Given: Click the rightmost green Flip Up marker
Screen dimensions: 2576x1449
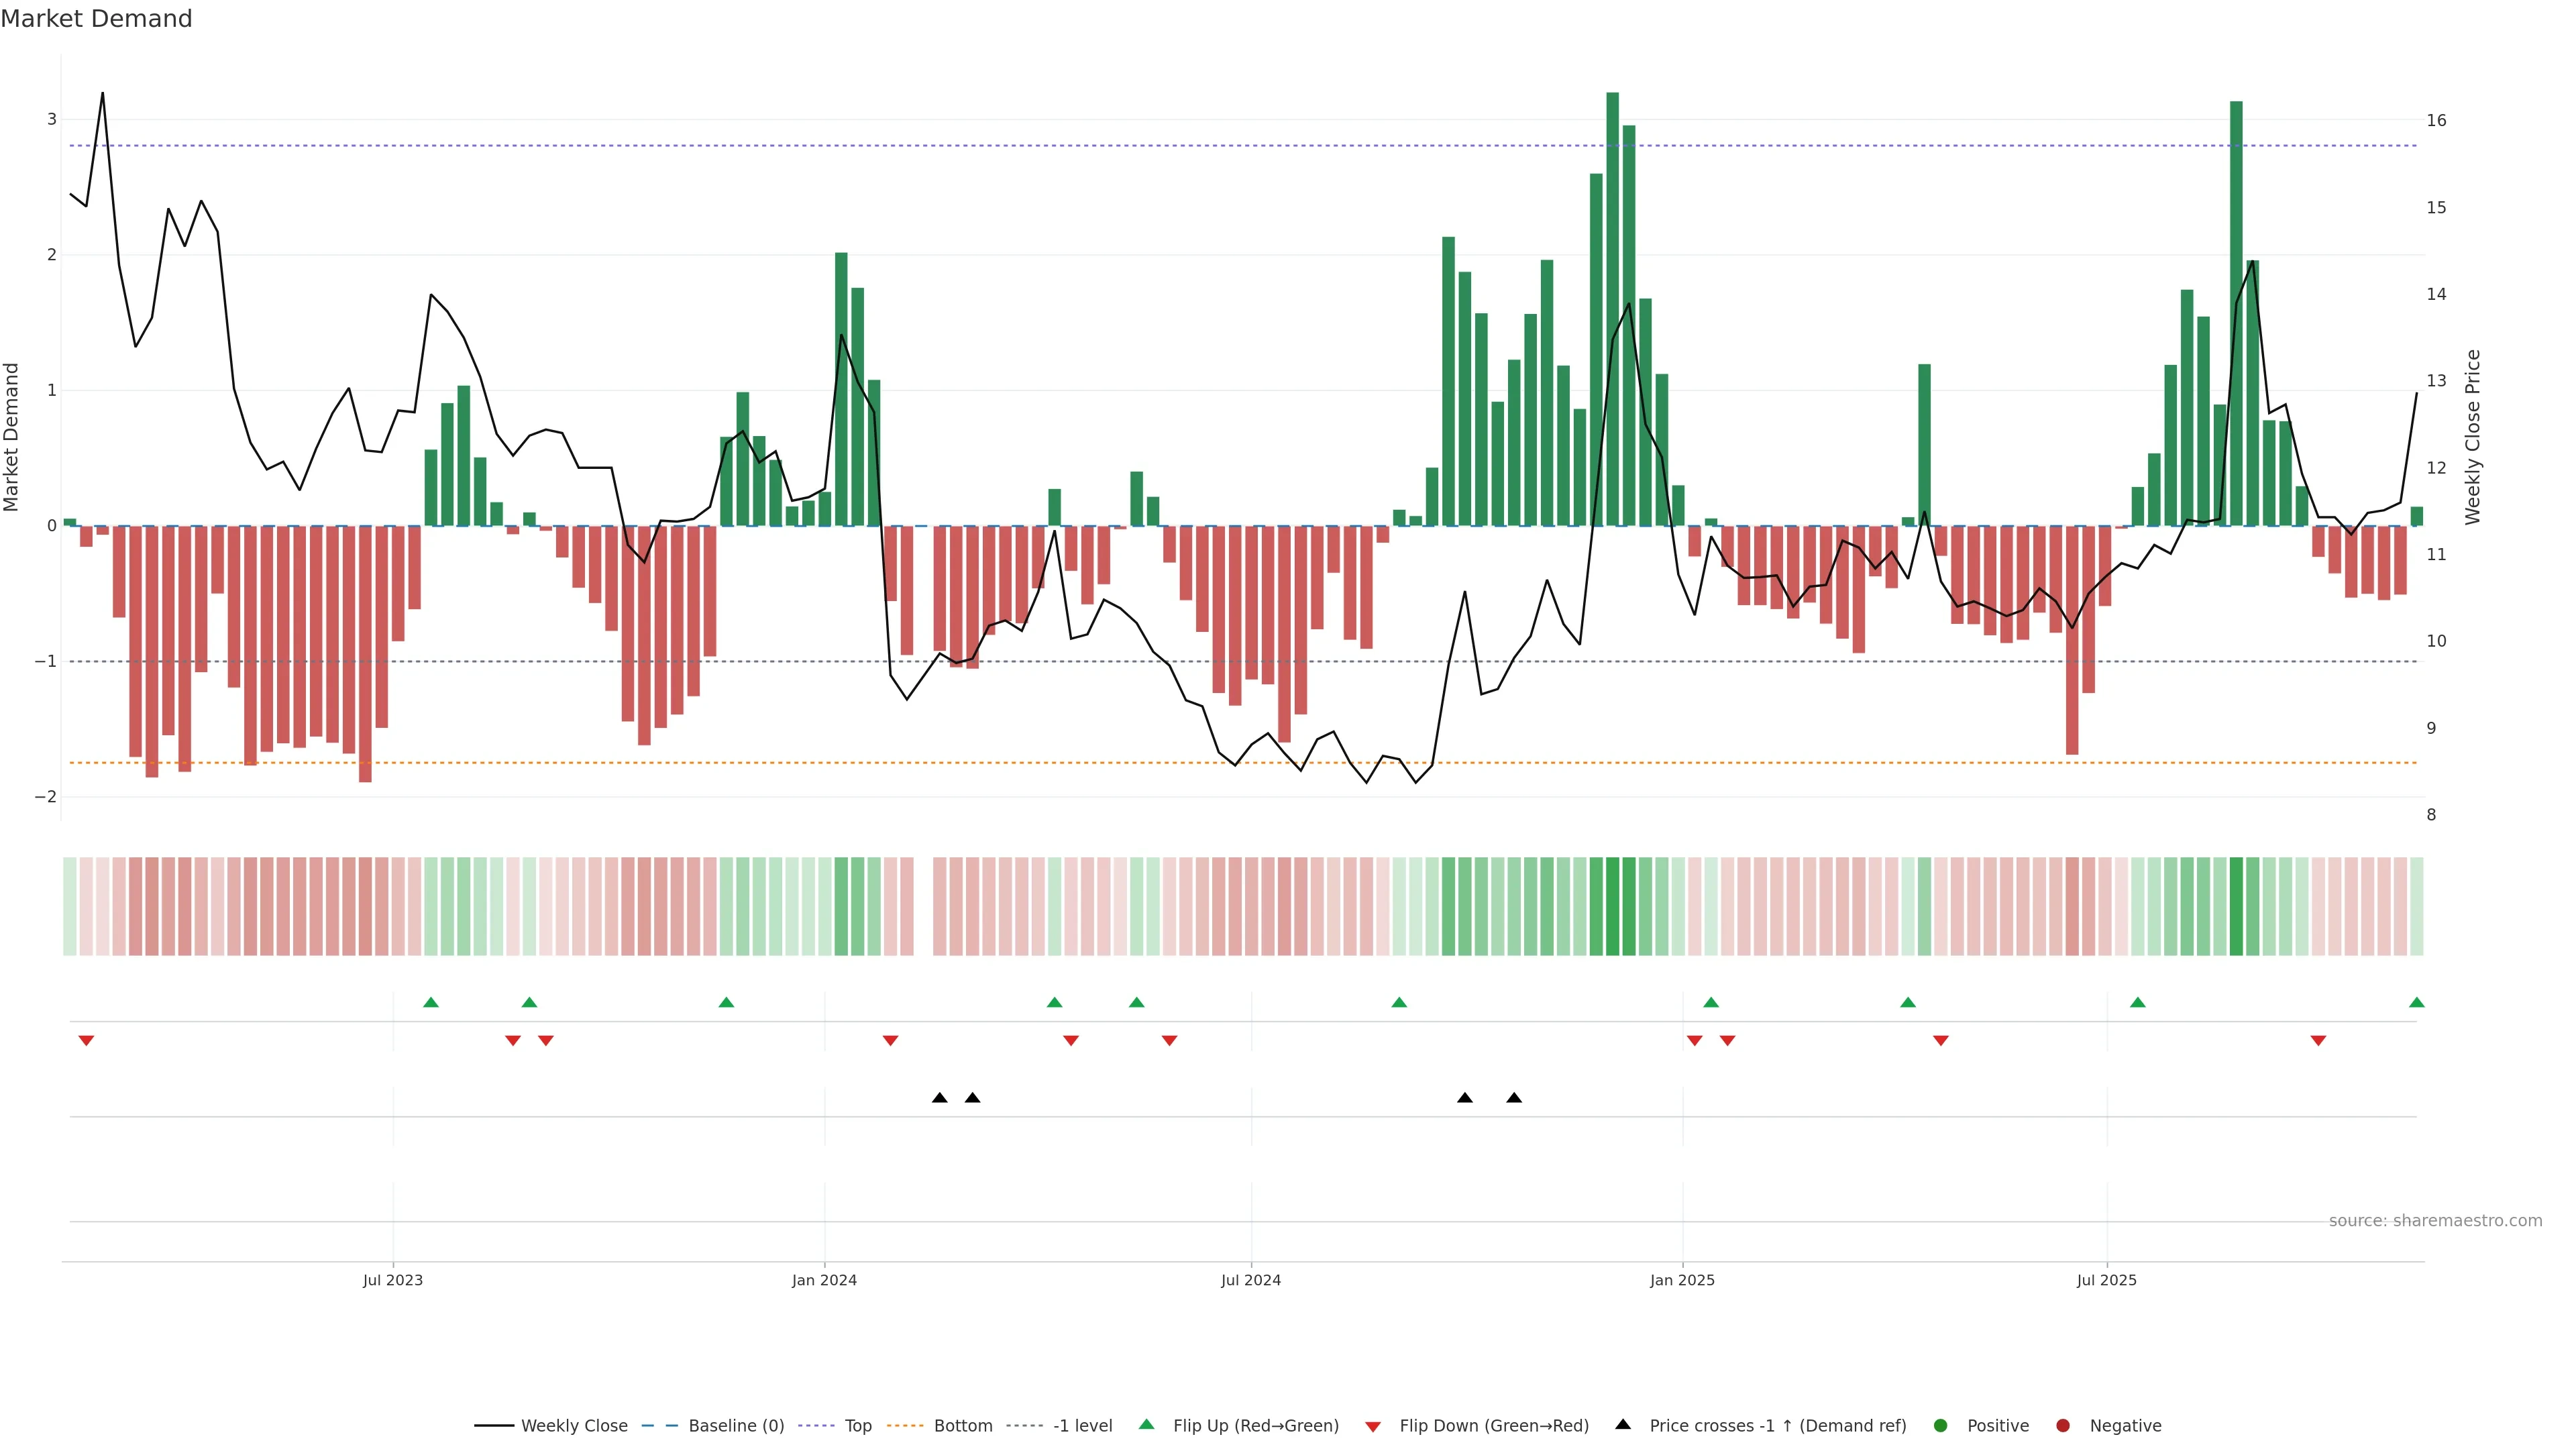Looking at the screenshot, I should (x=2416, y=1002).
